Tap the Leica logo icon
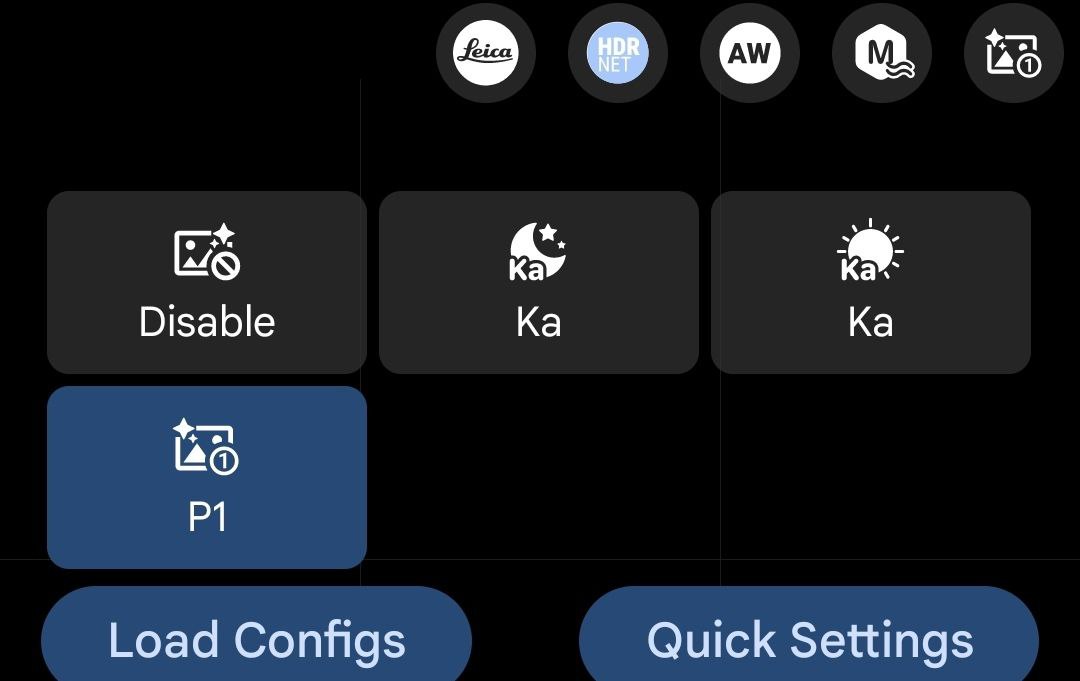 pos(486,53)
